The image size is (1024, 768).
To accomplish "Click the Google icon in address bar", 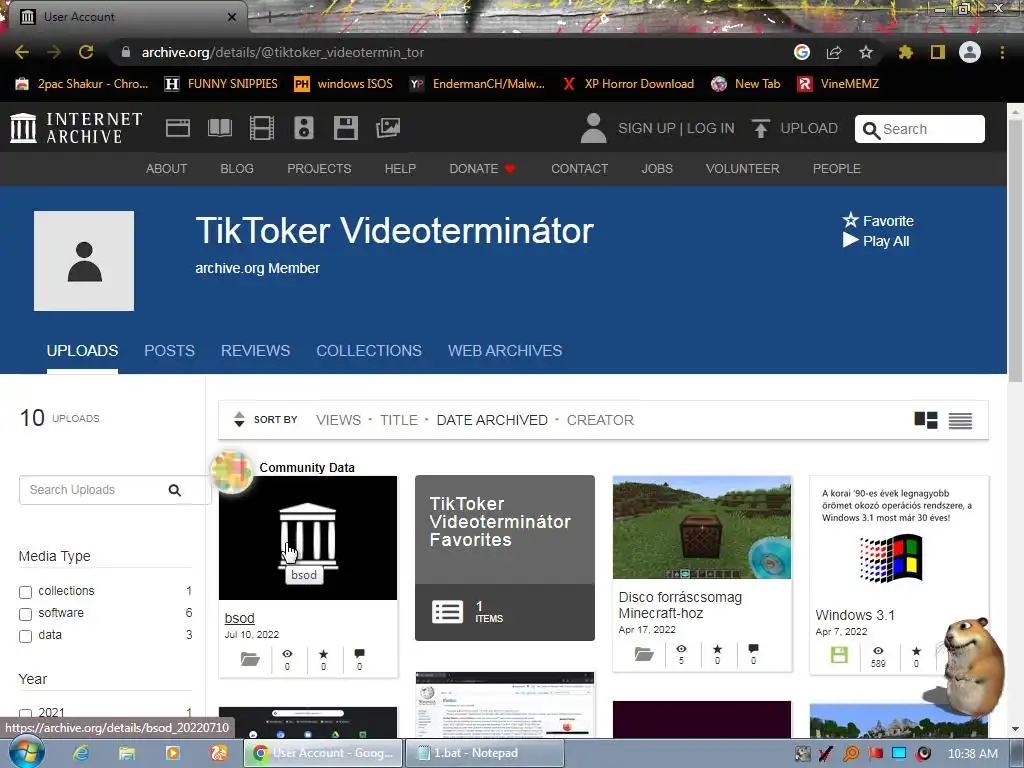I will point(802,52).
